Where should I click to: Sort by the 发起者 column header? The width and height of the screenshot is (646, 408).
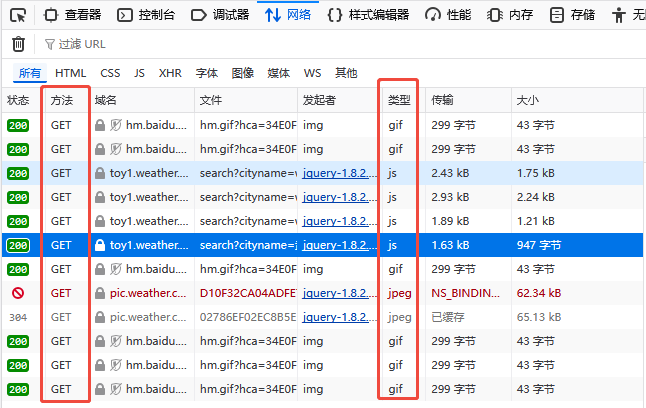(319, 100)
